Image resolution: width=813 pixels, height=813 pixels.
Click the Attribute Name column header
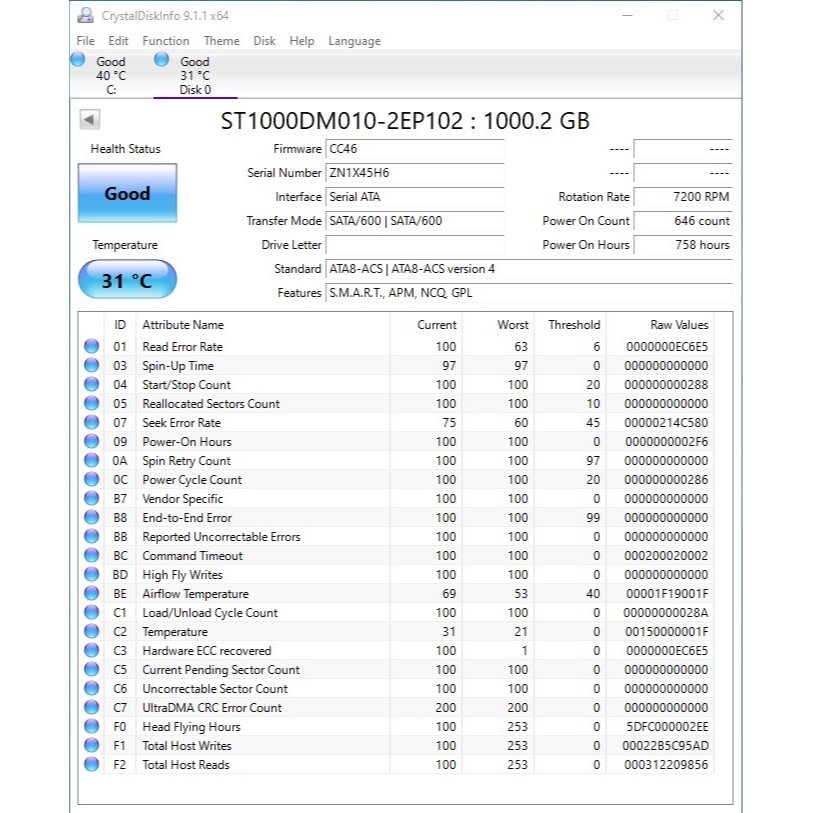tap(183, 325)
